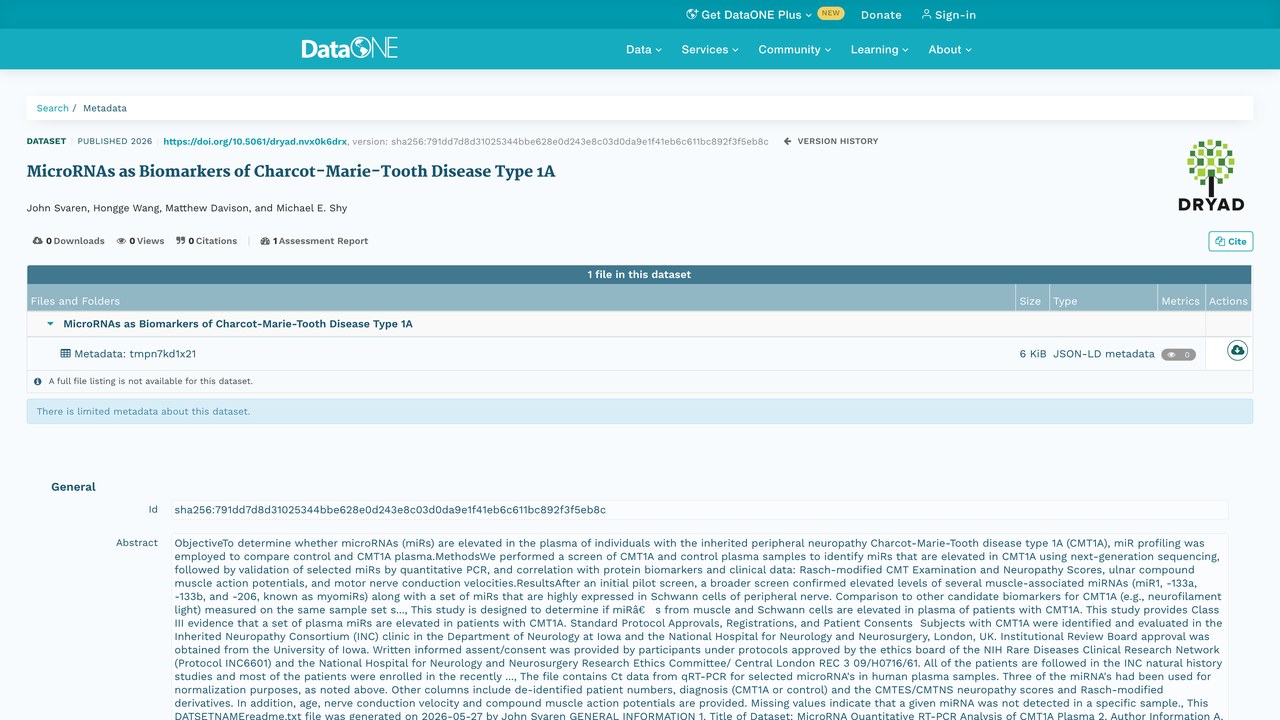Open the Get DataONE Plus dropdown
Screen dimensions: 1280x720
click(x=749, y=15)
